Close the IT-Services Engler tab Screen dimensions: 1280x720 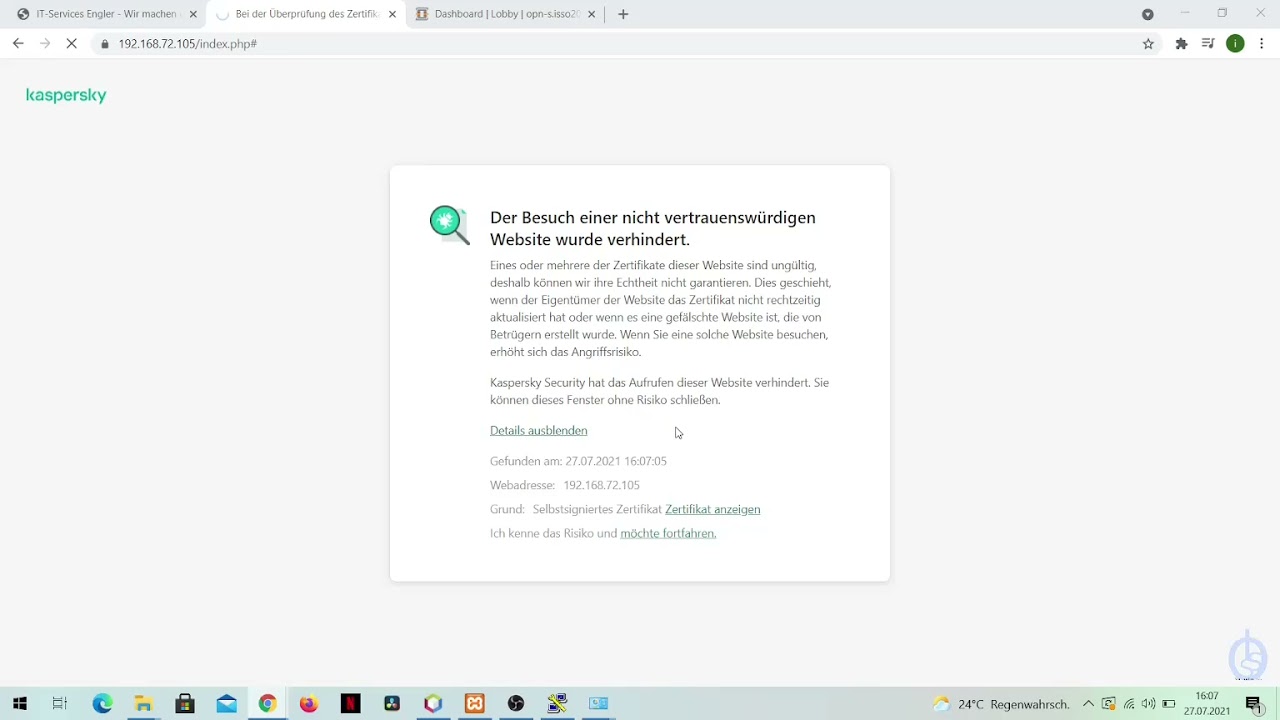(193, 14)
